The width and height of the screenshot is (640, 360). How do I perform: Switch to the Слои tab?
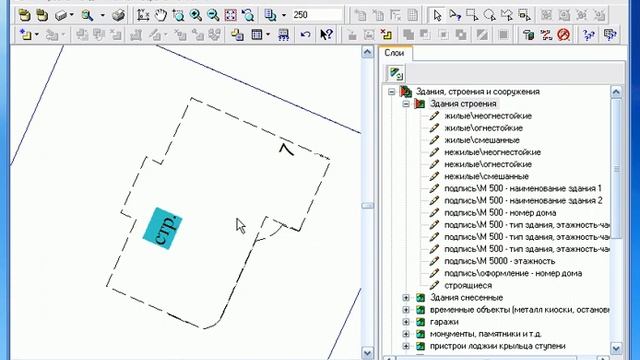coord(394,53)
